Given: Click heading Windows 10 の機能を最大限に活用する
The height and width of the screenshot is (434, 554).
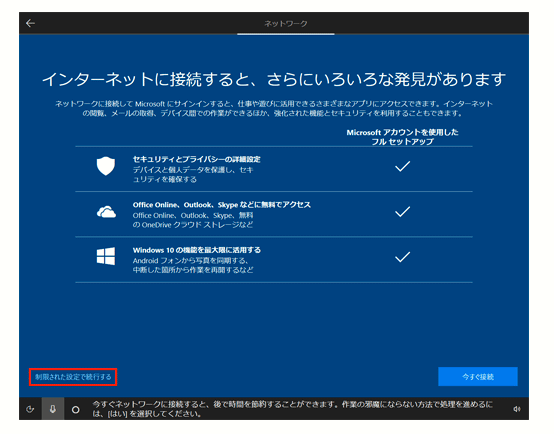Looking at the screenshot, I should [x=196, y=250].
